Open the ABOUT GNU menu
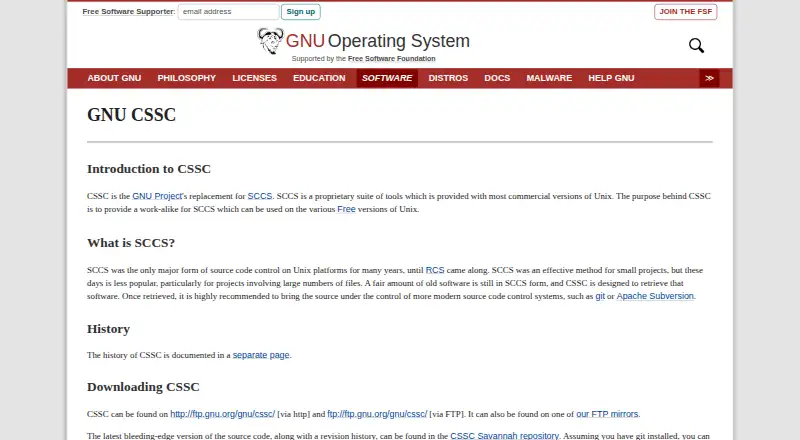The height and width of the screenshot is (440, 800). pos(114,78)
